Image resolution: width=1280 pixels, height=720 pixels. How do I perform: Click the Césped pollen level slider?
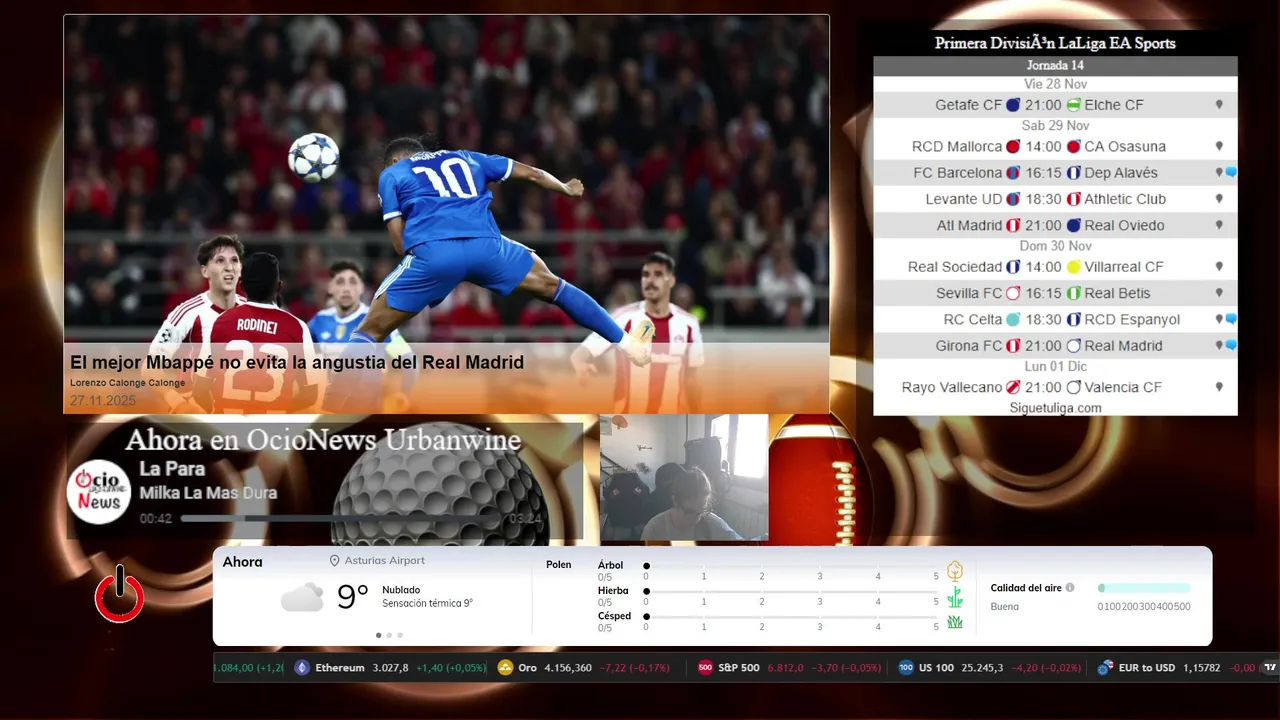click(x=791, y=617)
